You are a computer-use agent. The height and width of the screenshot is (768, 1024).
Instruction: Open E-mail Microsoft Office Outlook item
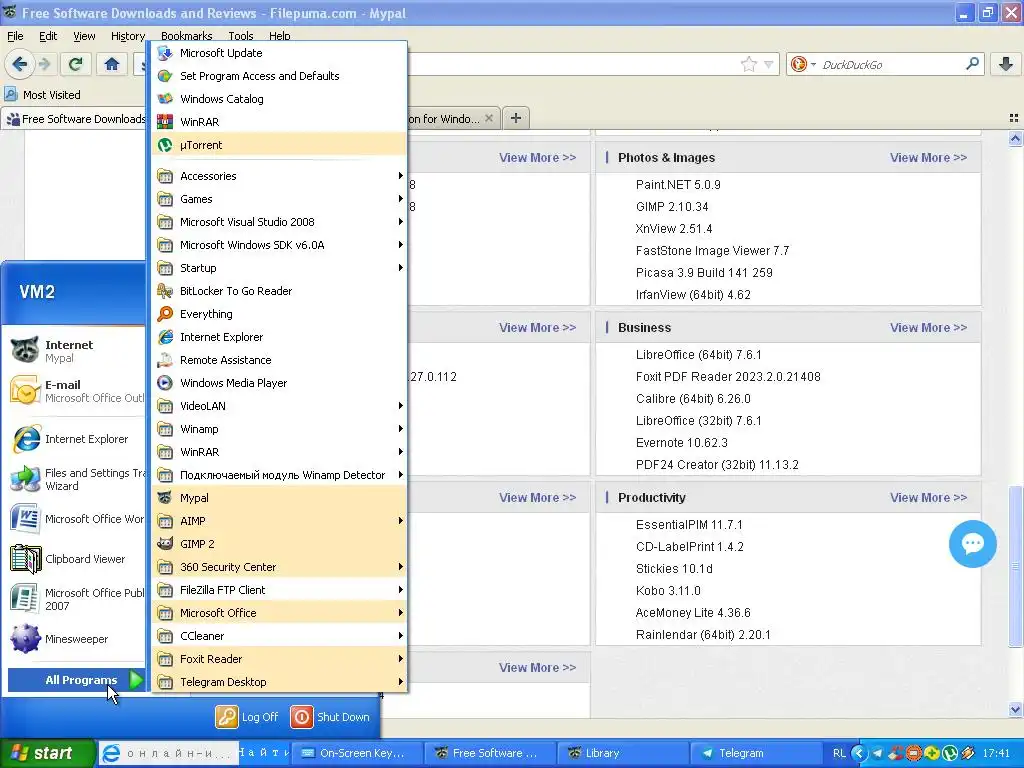tap(76, 391)
